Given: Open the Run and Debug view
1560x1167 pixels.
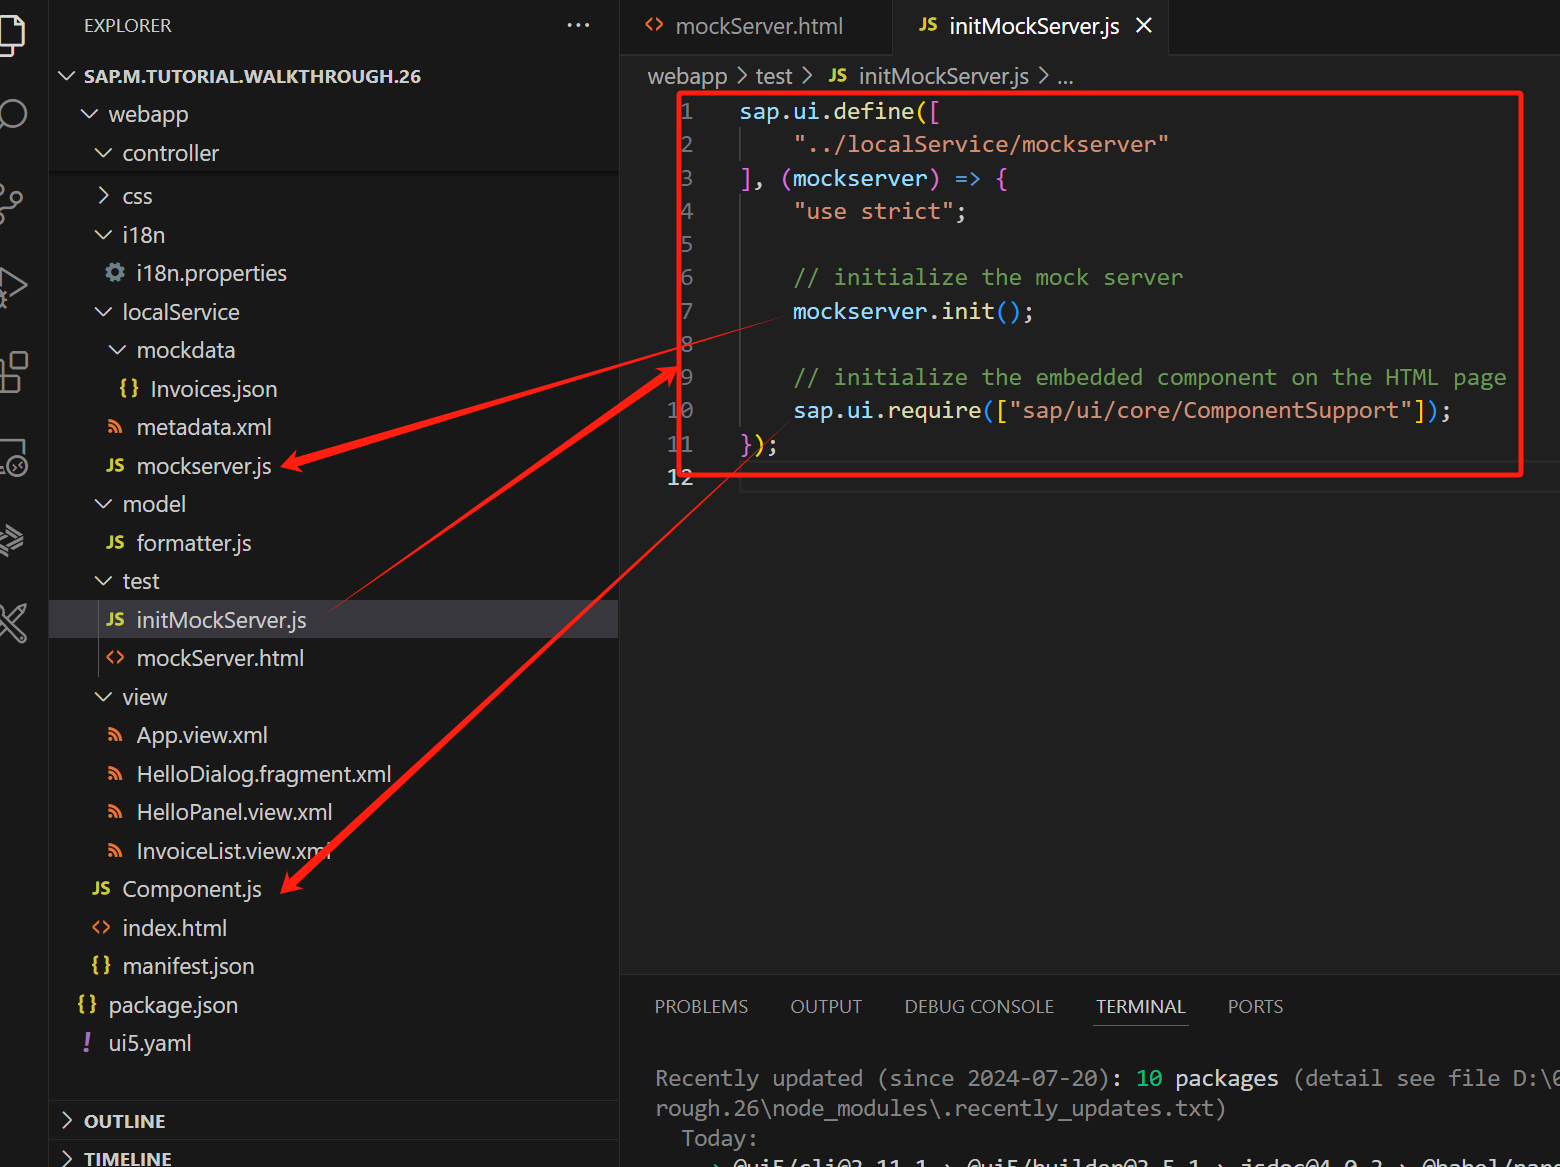Looking at the screenshot, I should click(x=12, y=286).
